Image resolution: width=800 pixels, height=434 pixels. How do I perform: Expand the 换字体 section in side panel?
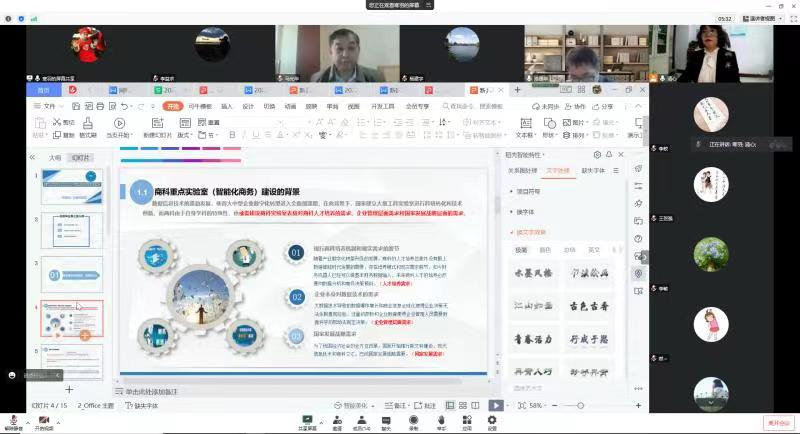[530, 213]
